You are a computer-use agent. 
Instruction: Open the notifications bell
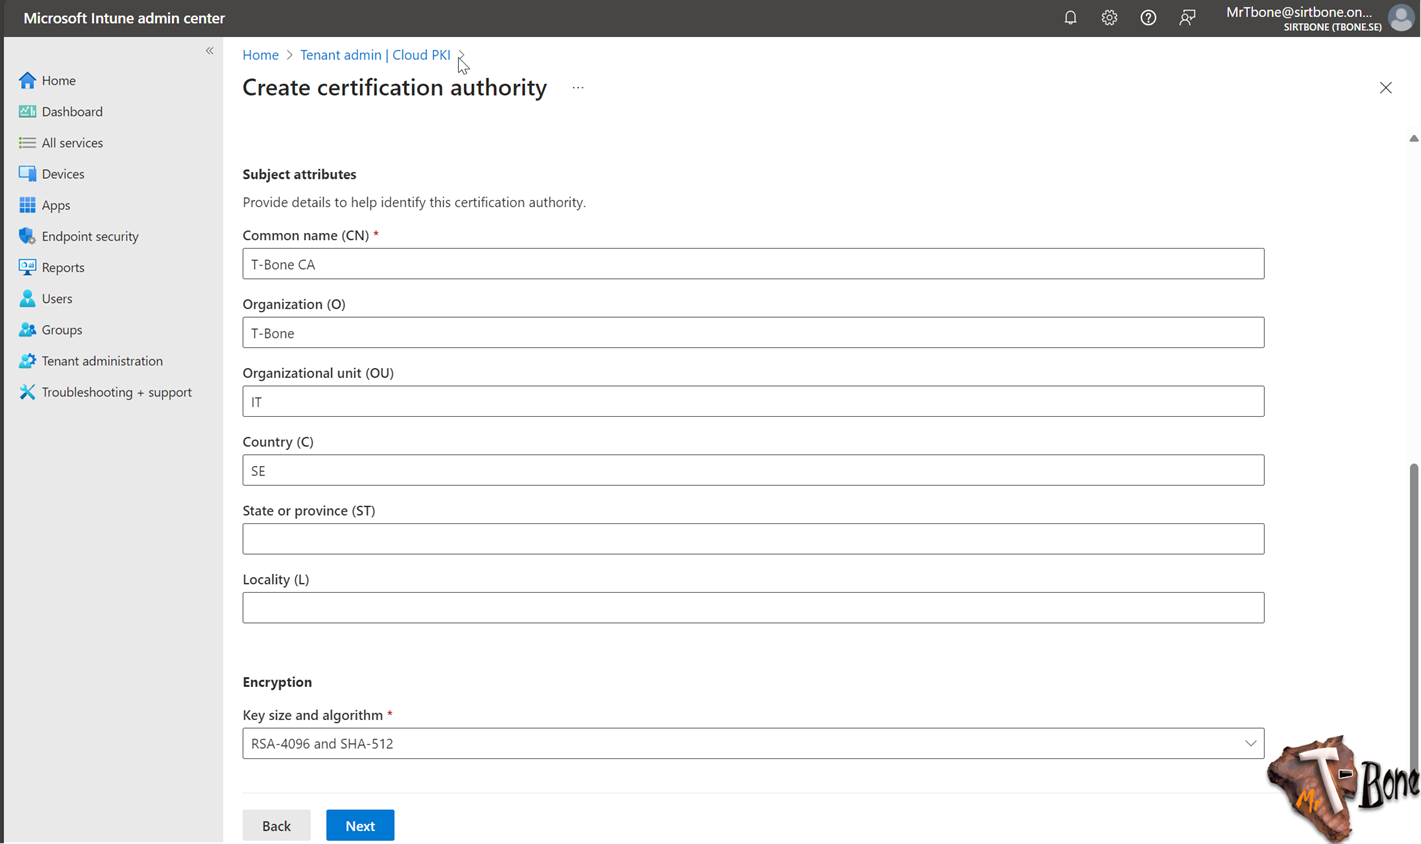pyautogui.click(x=1070, y=17)
